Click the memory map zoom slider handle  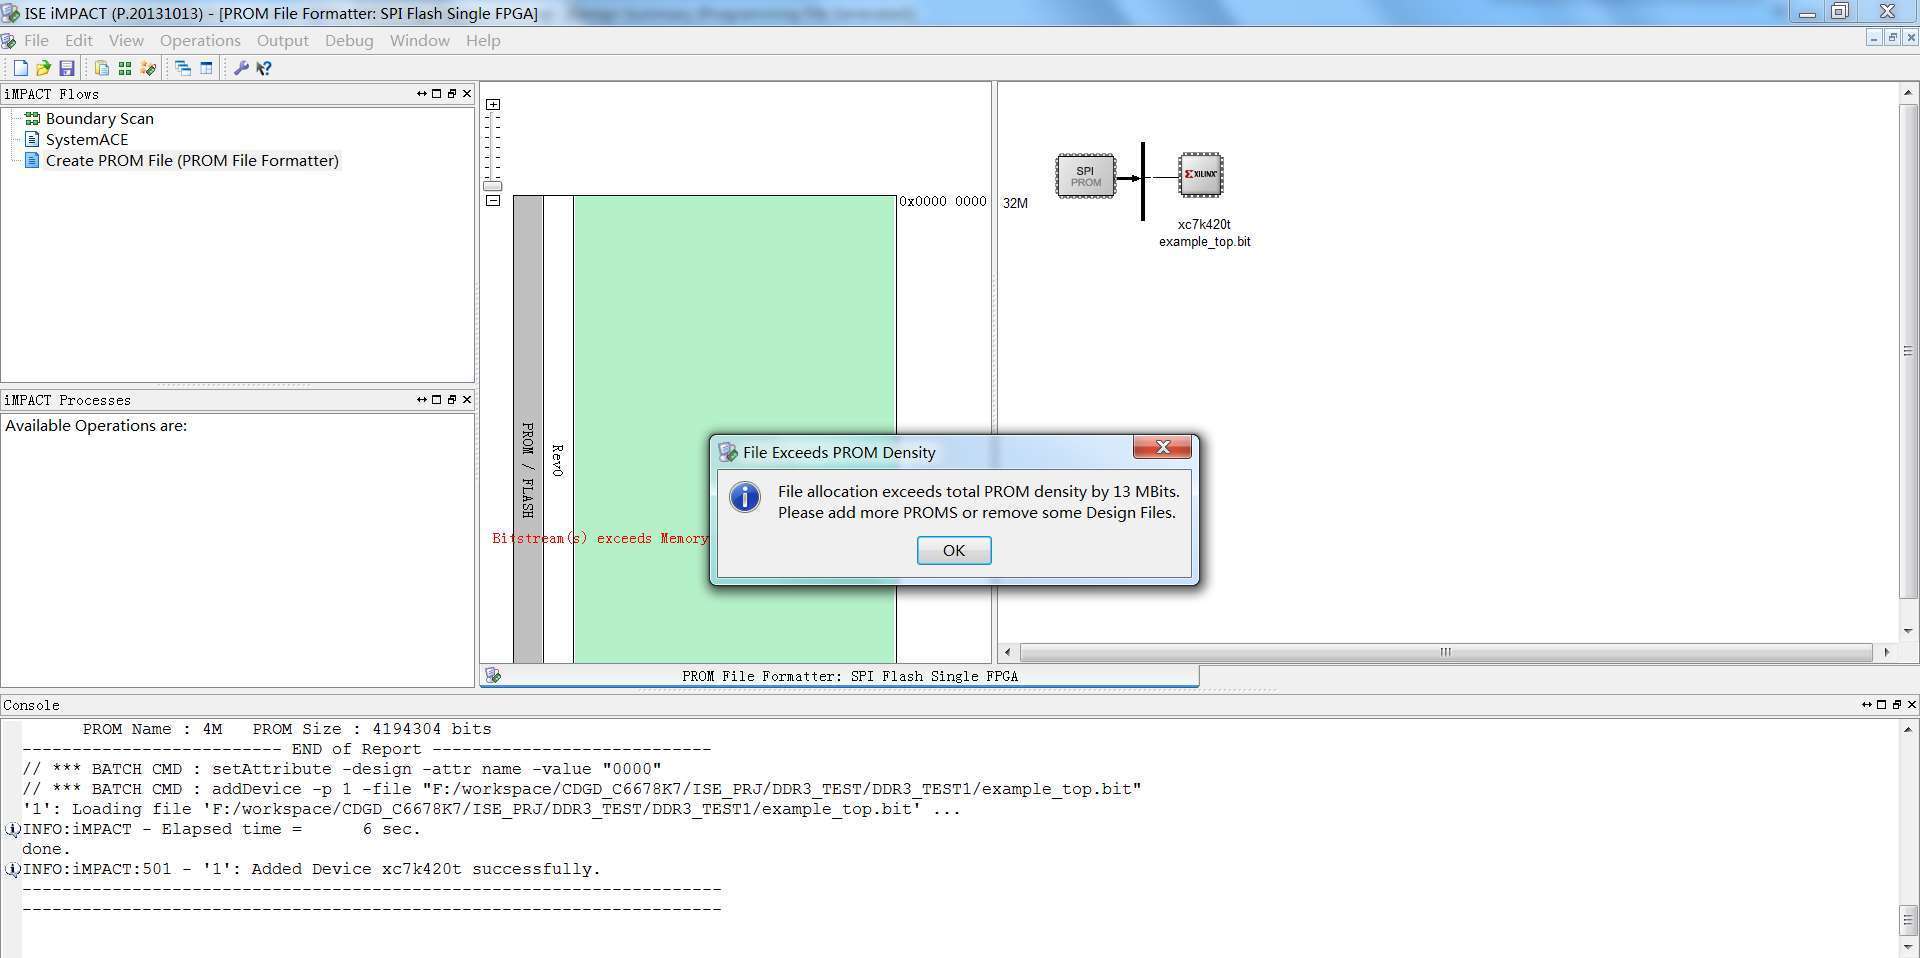point(493,186)
